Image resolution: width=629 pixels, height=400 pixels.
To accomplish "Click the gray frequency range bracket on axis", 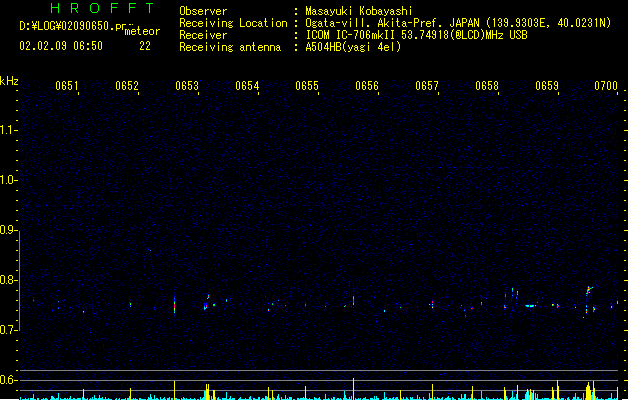I will tap(19, 281).
